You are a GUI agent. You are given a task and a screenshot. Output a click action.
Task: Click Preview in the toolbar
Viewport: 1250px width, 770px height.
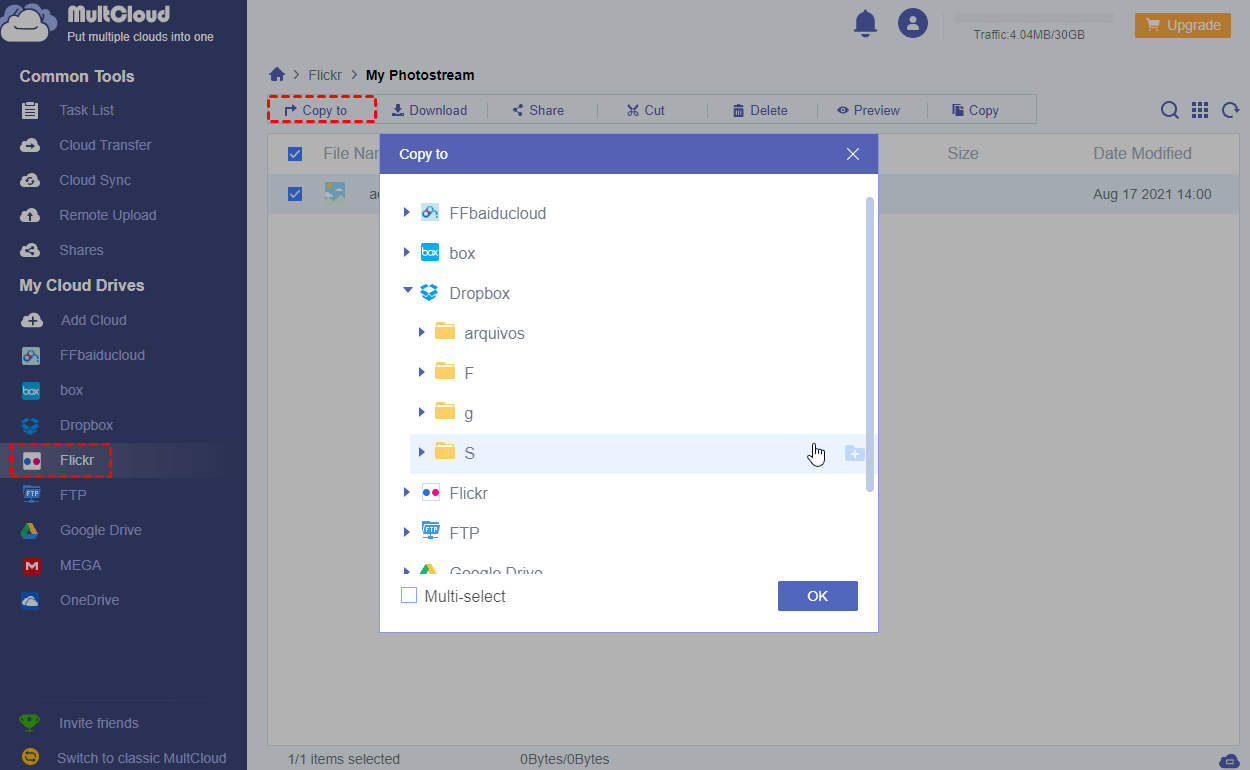[869, 110]
